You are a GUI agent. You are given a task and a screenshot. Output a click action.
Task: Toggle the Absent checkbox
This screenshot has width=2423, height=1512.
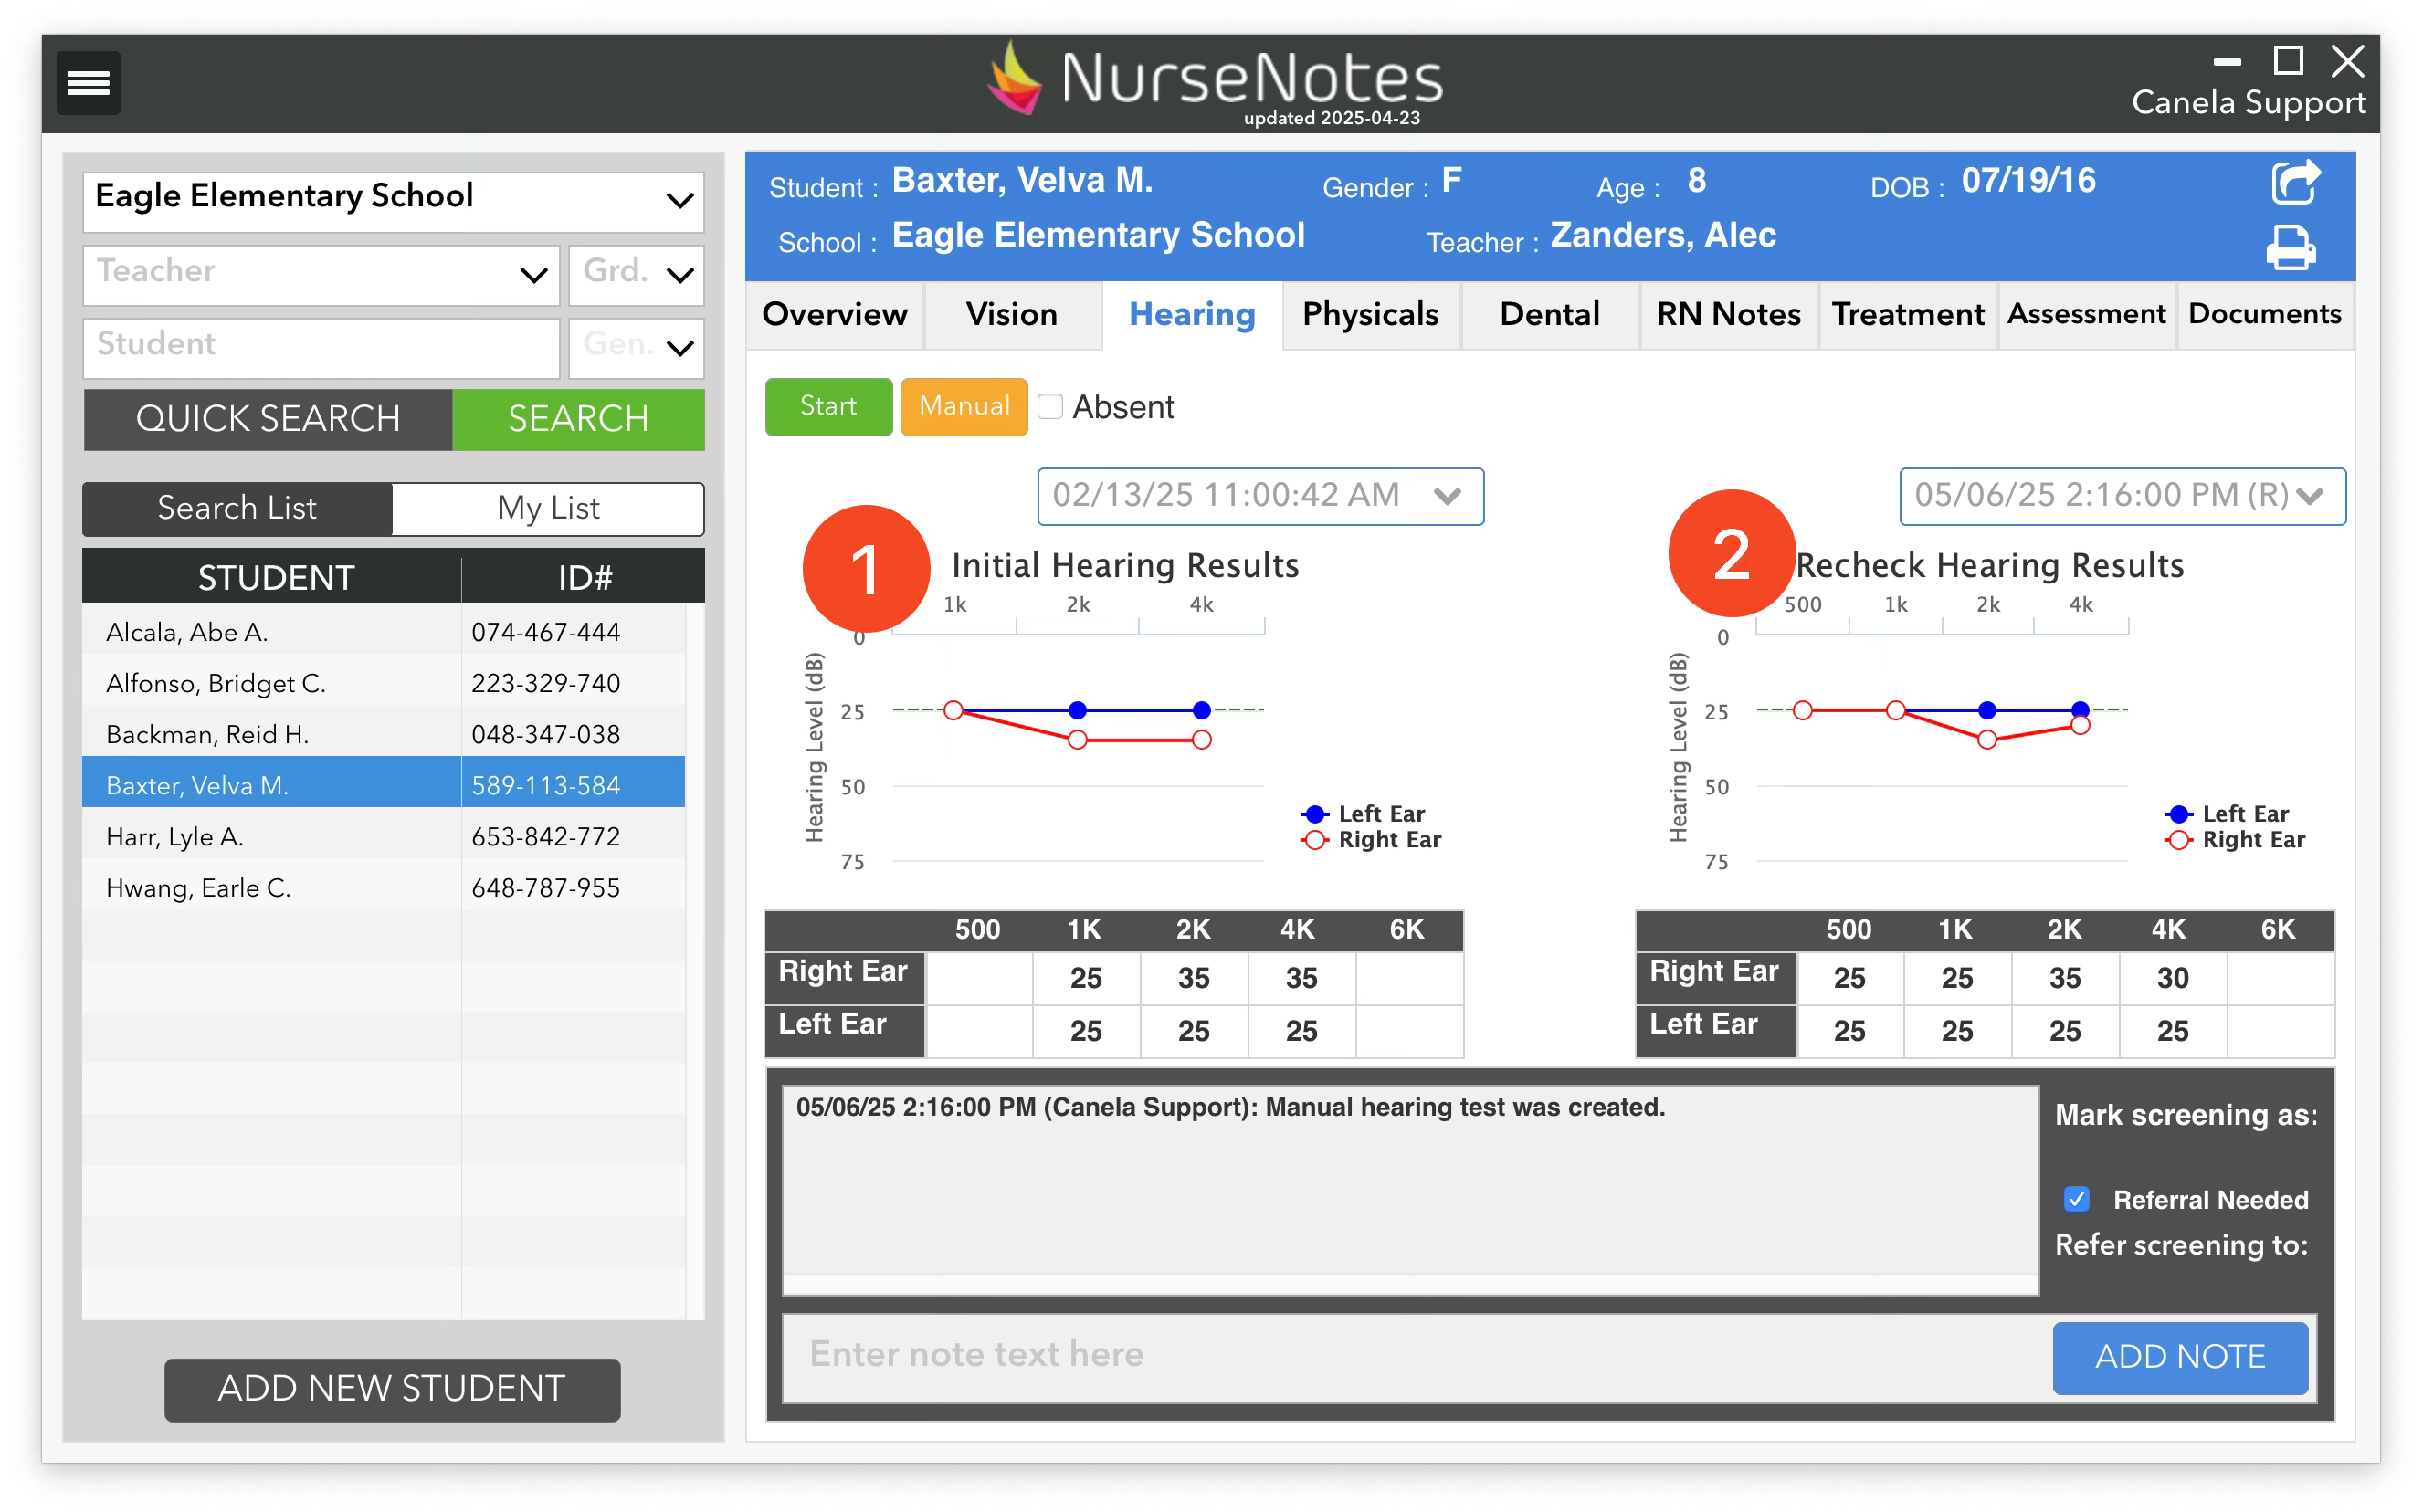[1050, 407]
